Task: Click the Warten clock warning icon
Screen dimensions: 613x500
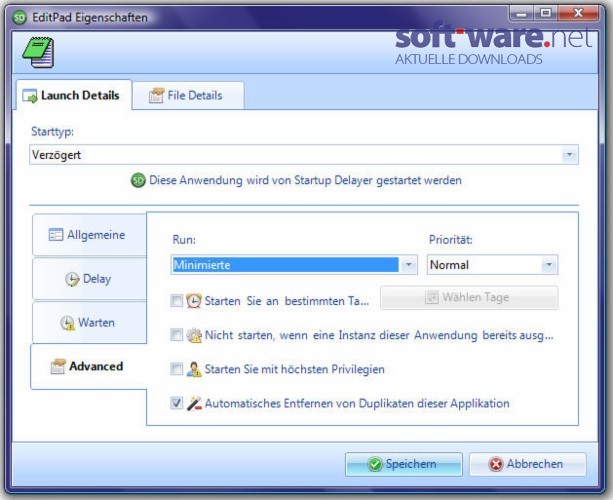Action: click(x=67, y=323)
